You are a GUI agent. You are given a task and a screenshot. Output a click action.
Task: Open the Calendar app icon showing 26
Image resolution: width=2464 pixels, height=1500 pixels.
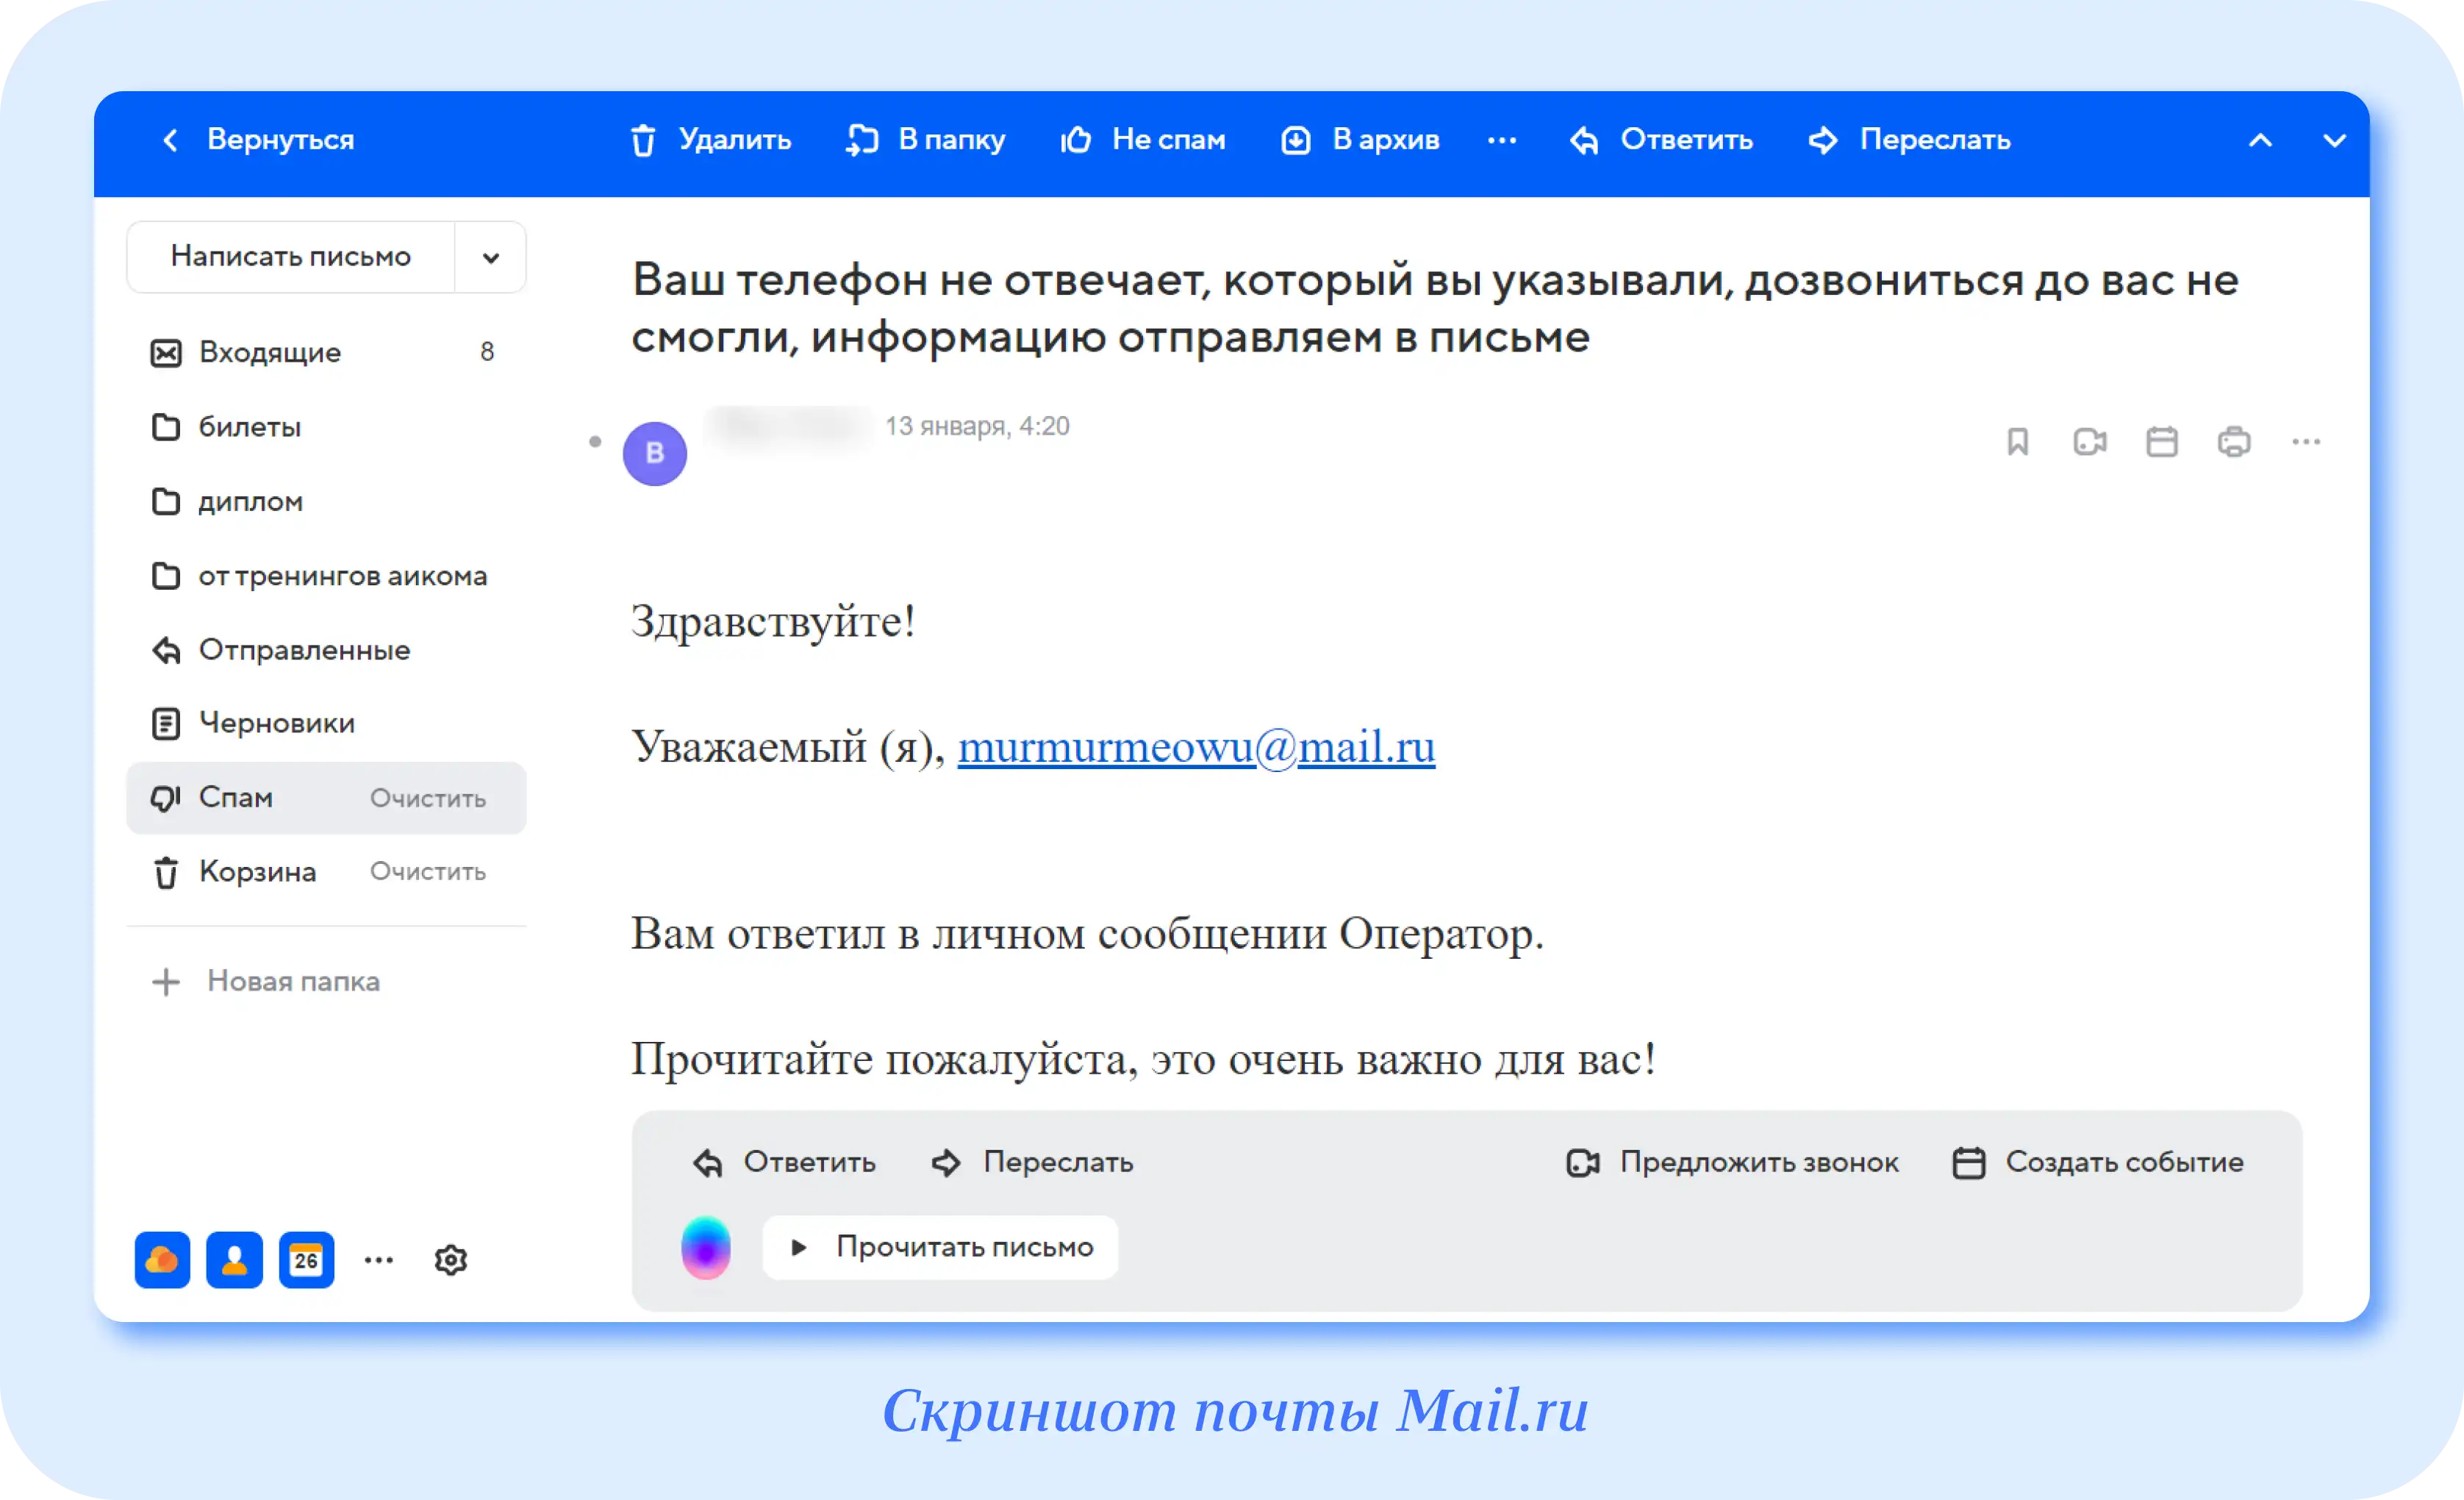pos(306,1260)
